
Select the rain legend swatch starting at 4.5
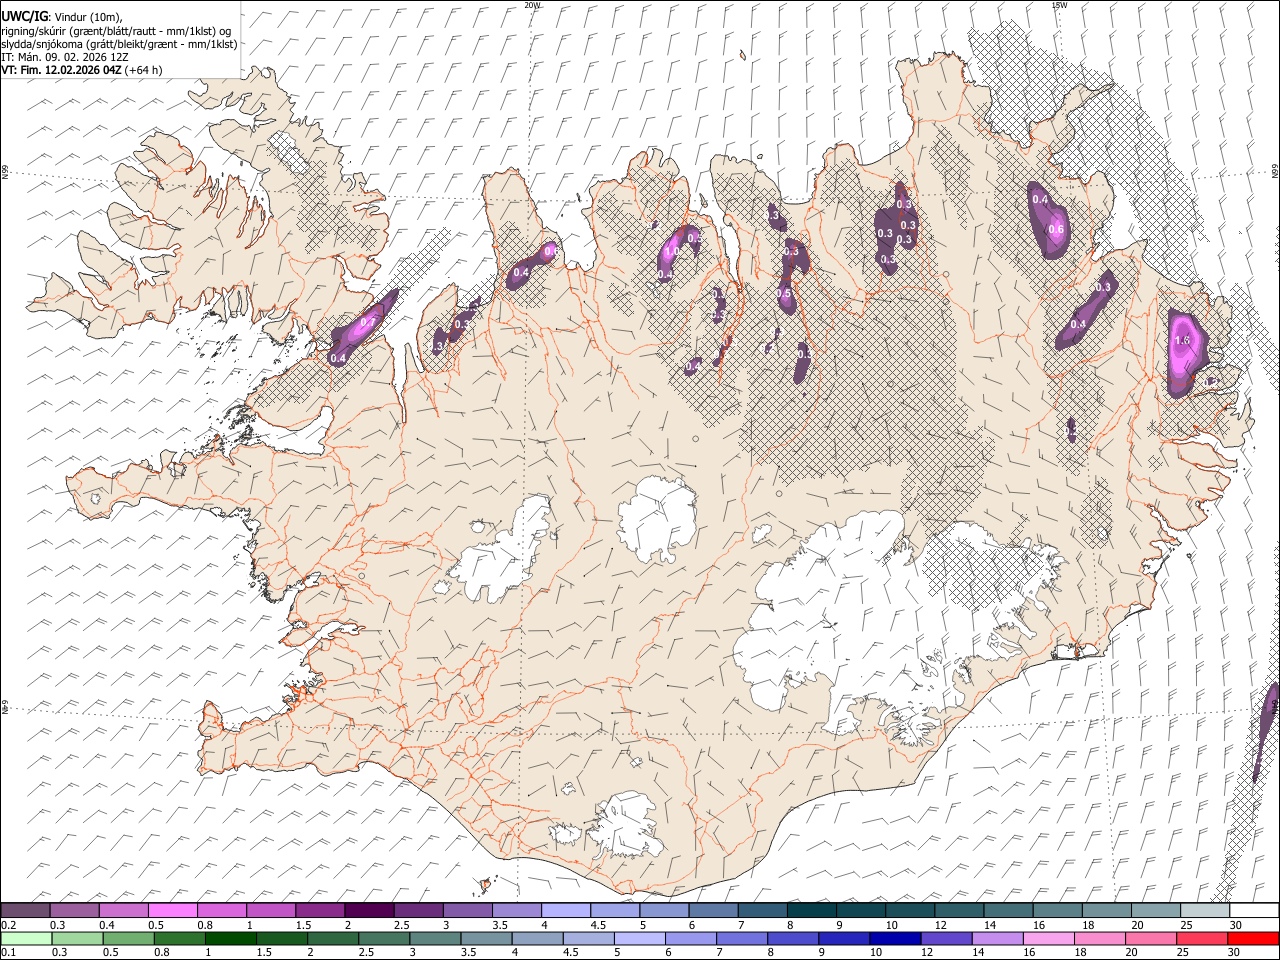(588, 939)
